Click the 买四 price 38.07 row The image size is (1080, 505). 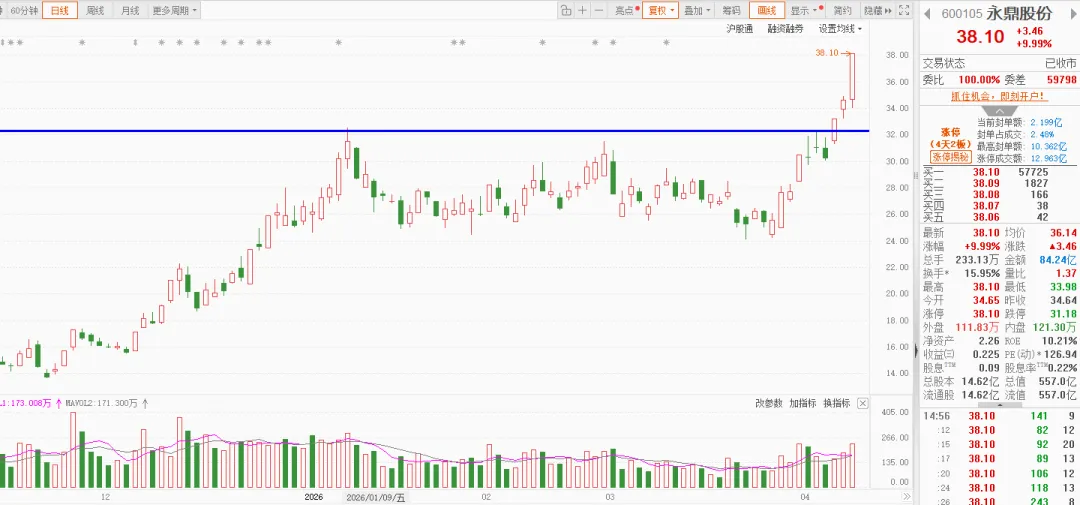coord(1000,205)
